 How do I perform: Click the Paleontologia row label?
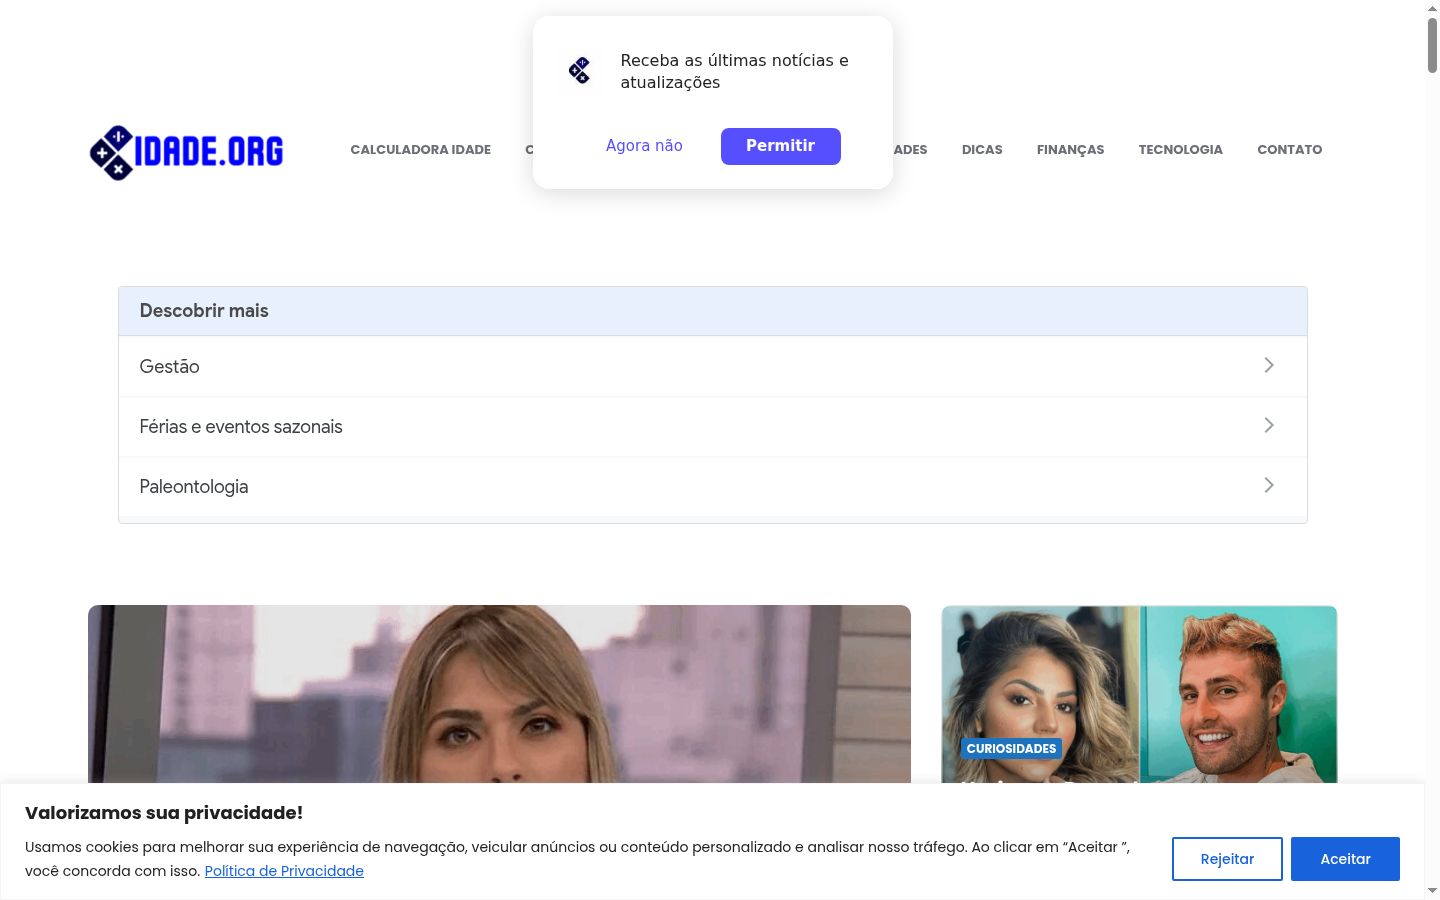pyautogui.click(x=194, y=487)
